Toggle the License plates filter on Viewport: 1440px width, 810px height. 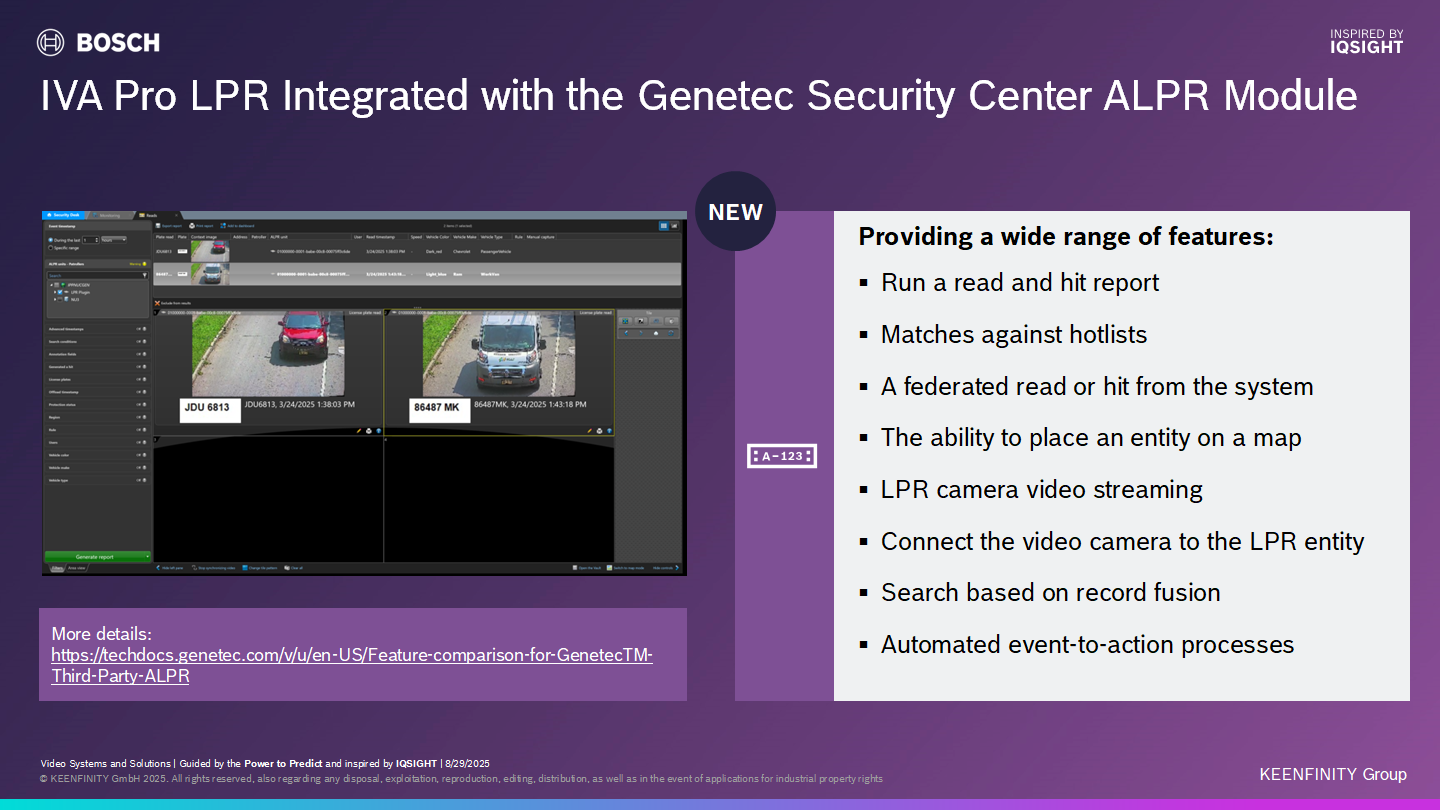141,379
